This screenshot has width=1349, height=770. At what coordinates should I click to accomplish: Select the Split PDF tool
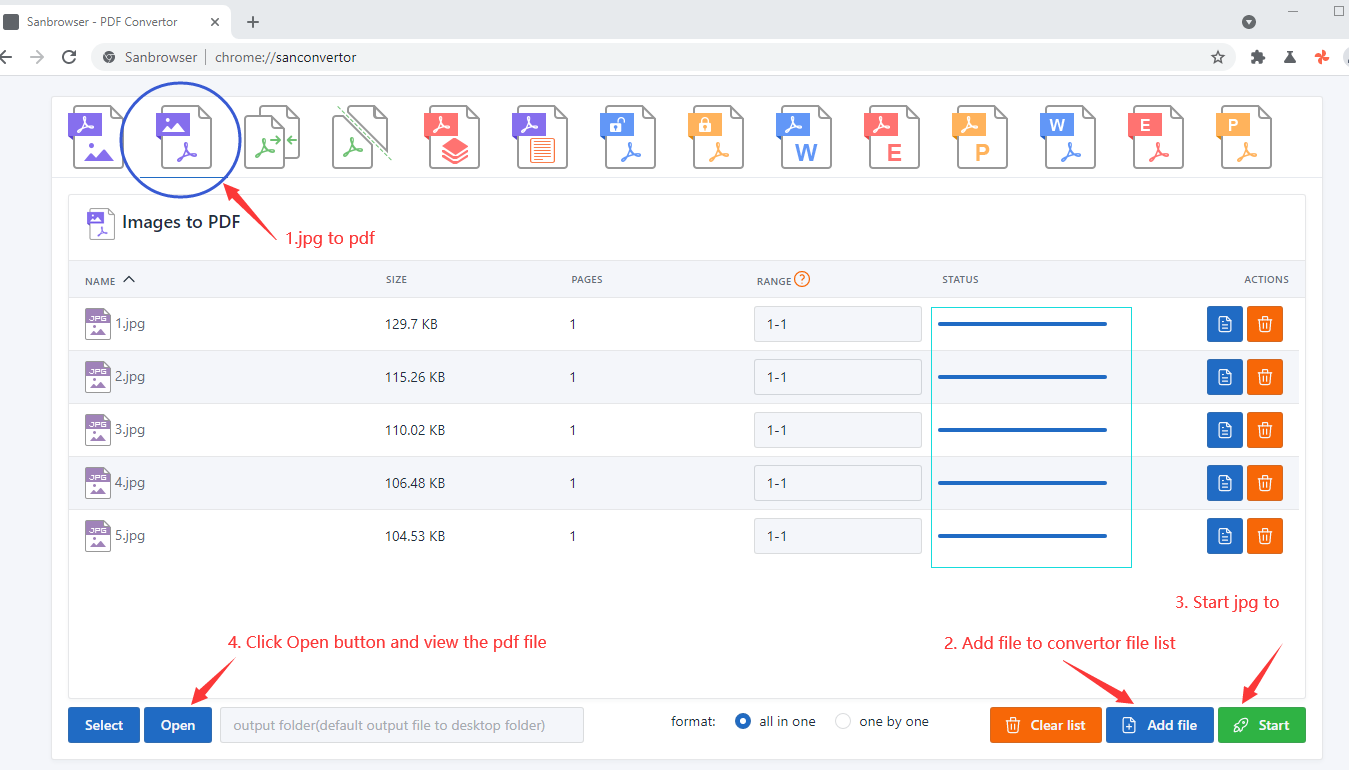point(360,135)
